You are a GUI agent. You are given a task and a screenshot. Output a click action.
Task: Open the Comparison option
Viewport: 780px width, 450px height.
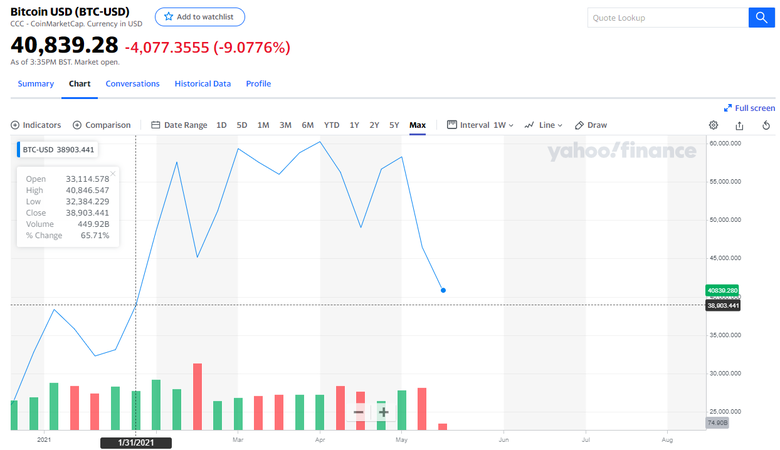pos(102,125)
